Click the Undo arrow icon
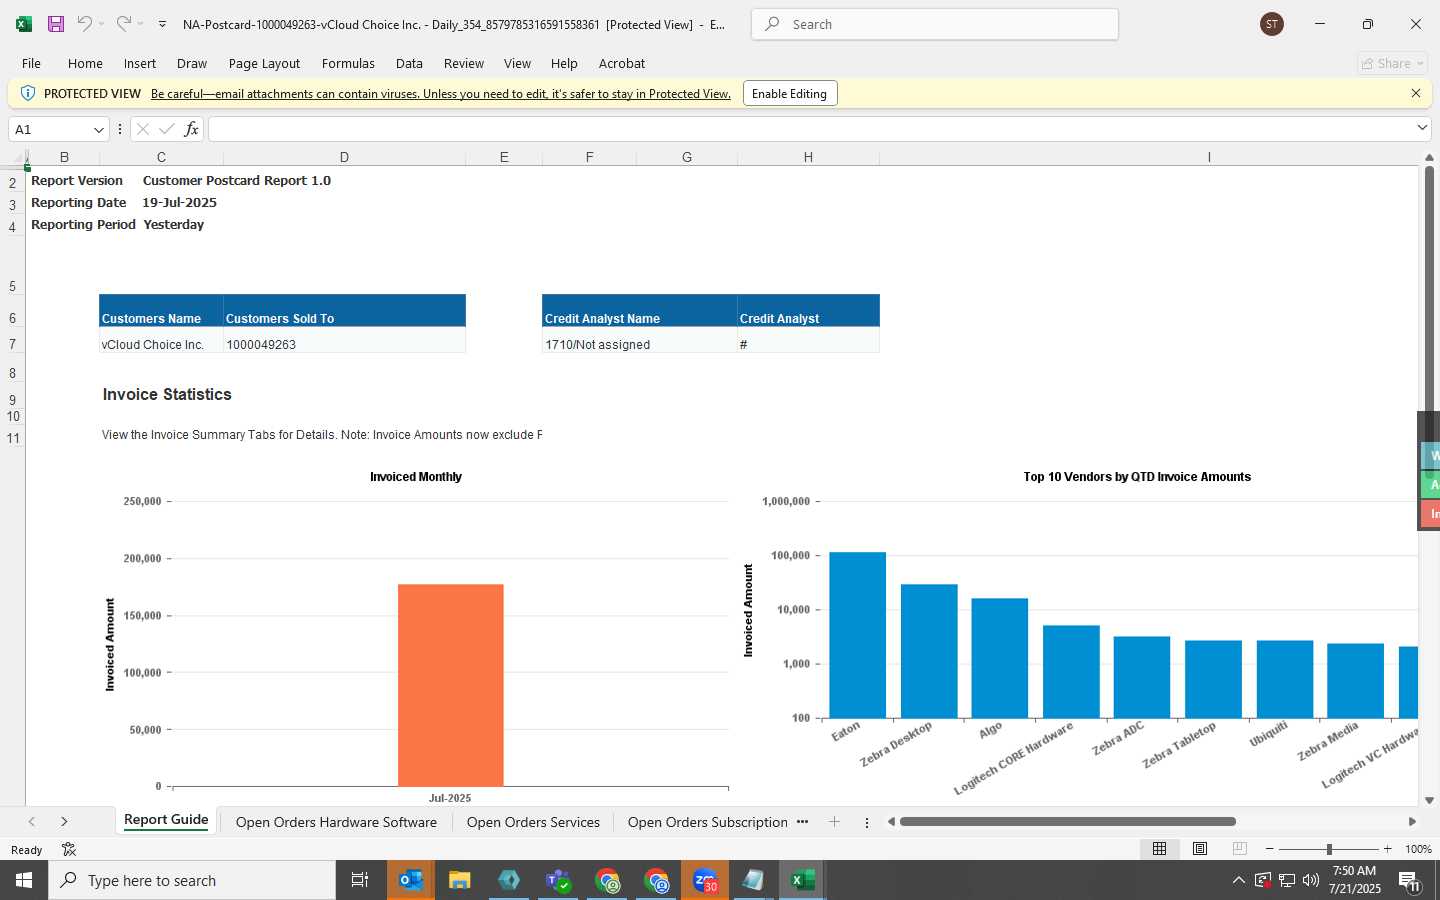1440x900 pixels. [85, 24]
